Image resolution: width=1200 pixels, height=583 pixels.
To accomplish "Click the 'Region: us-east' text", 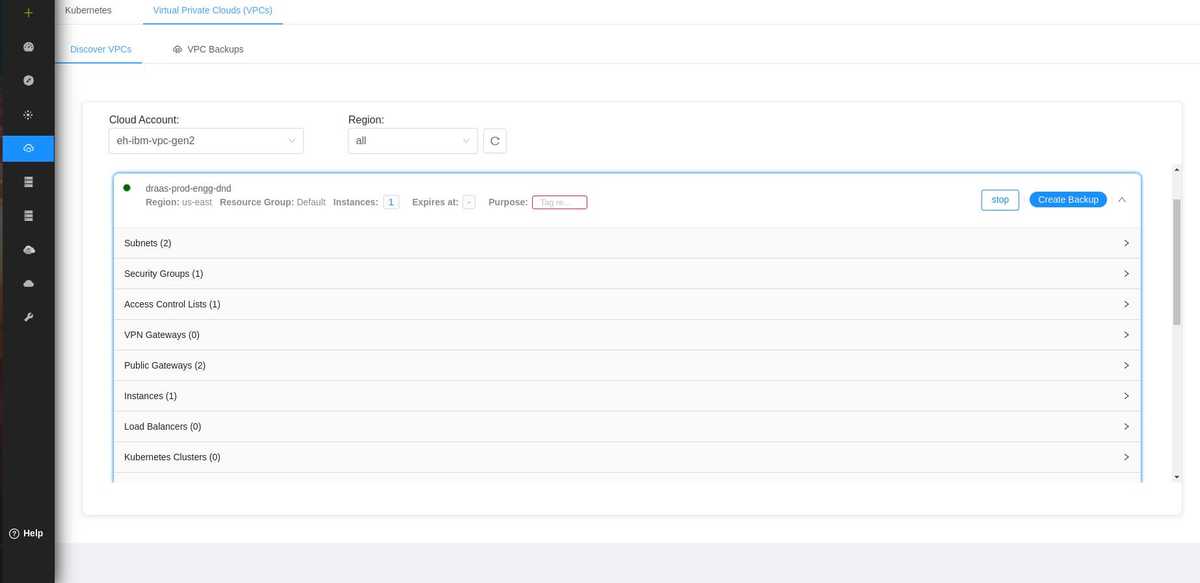I will click(x=179, y=202).
